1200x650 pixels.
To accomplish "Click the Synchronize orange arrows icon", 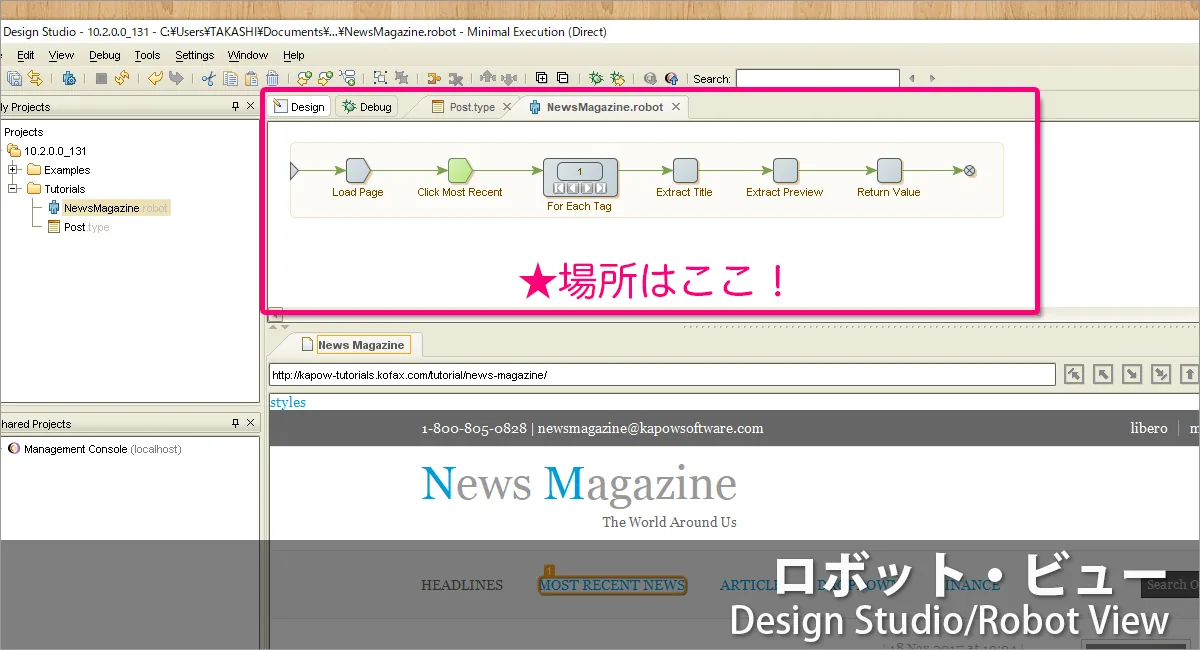I will click(36, 78).
